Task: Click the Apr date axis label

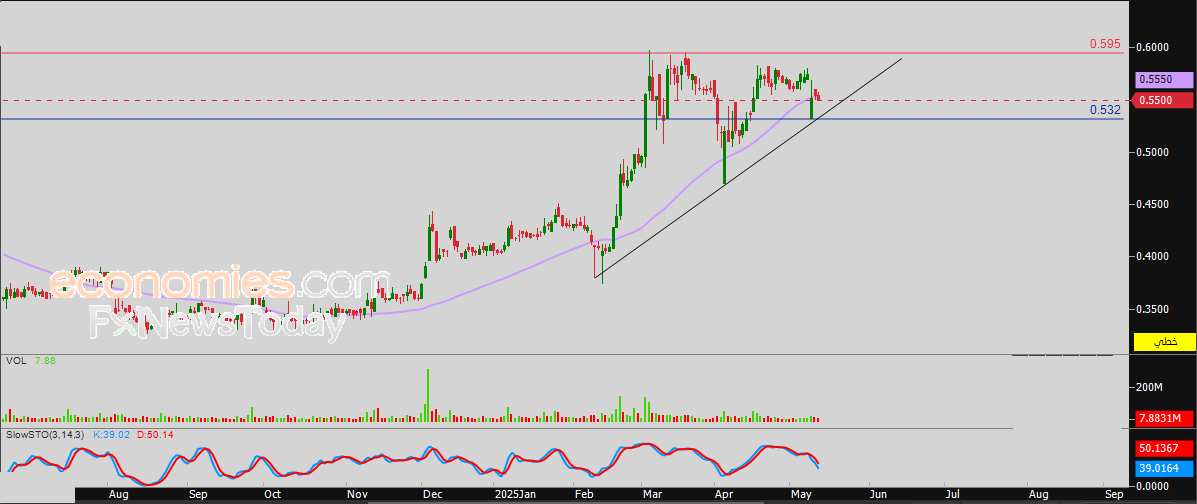Action: tap(723, 496)
